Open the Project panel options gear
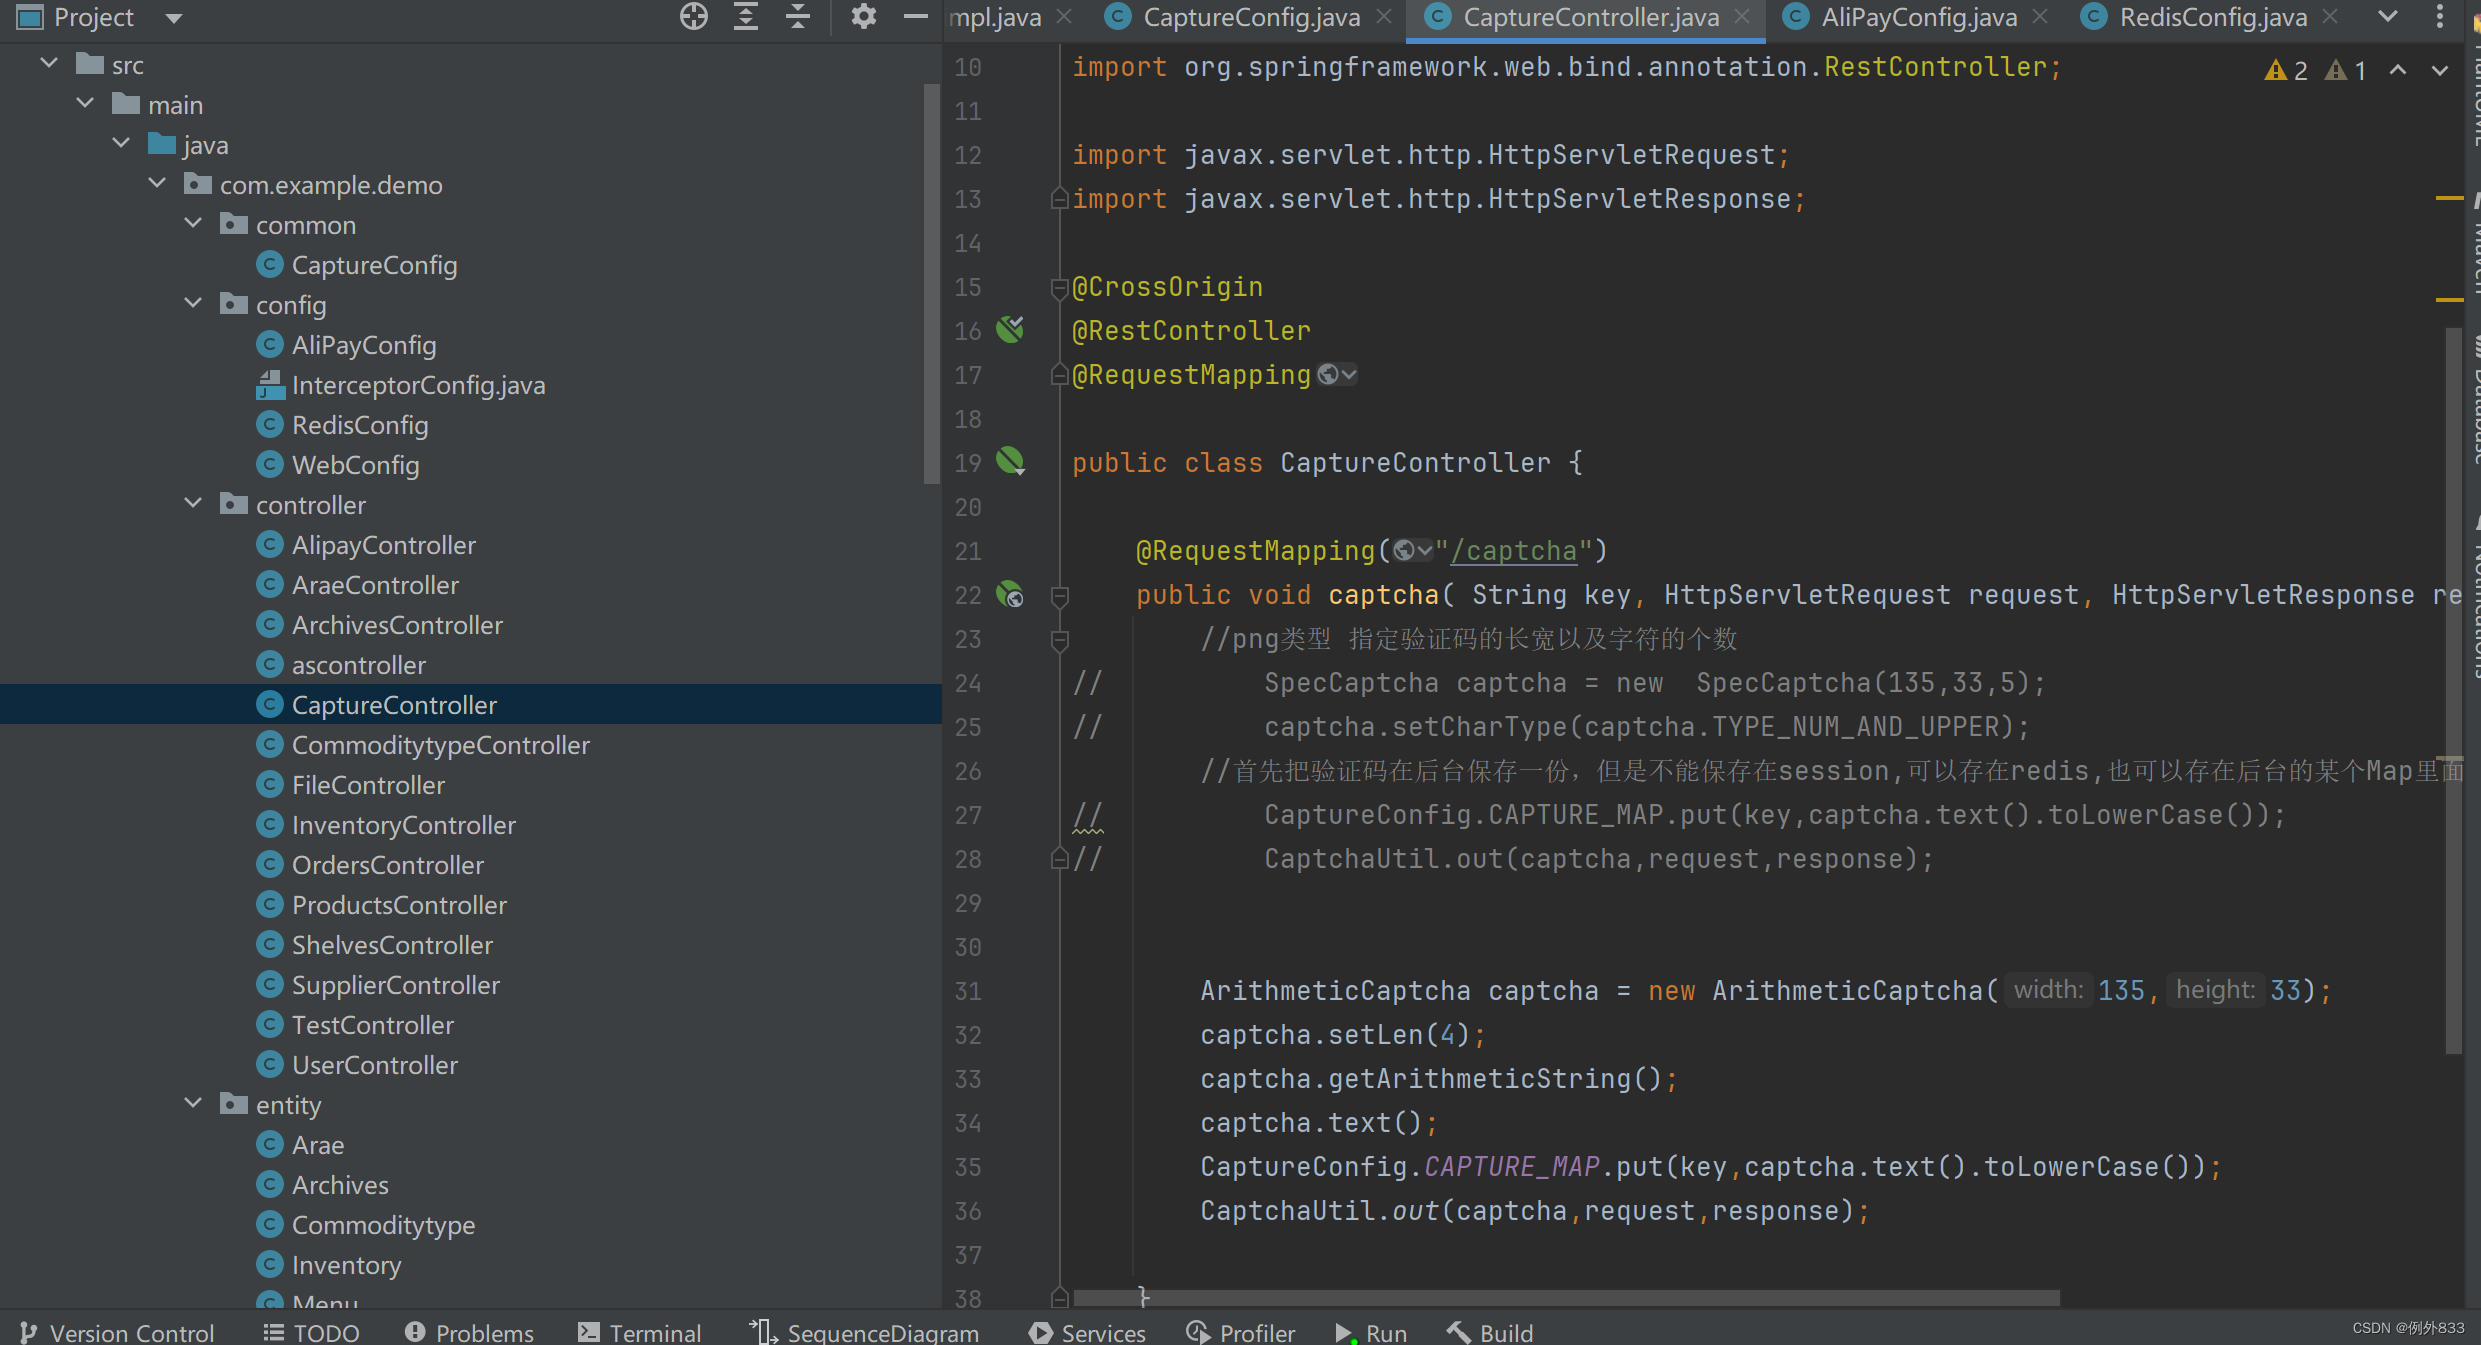The image size is (2481, 1345). coord(862,16)
